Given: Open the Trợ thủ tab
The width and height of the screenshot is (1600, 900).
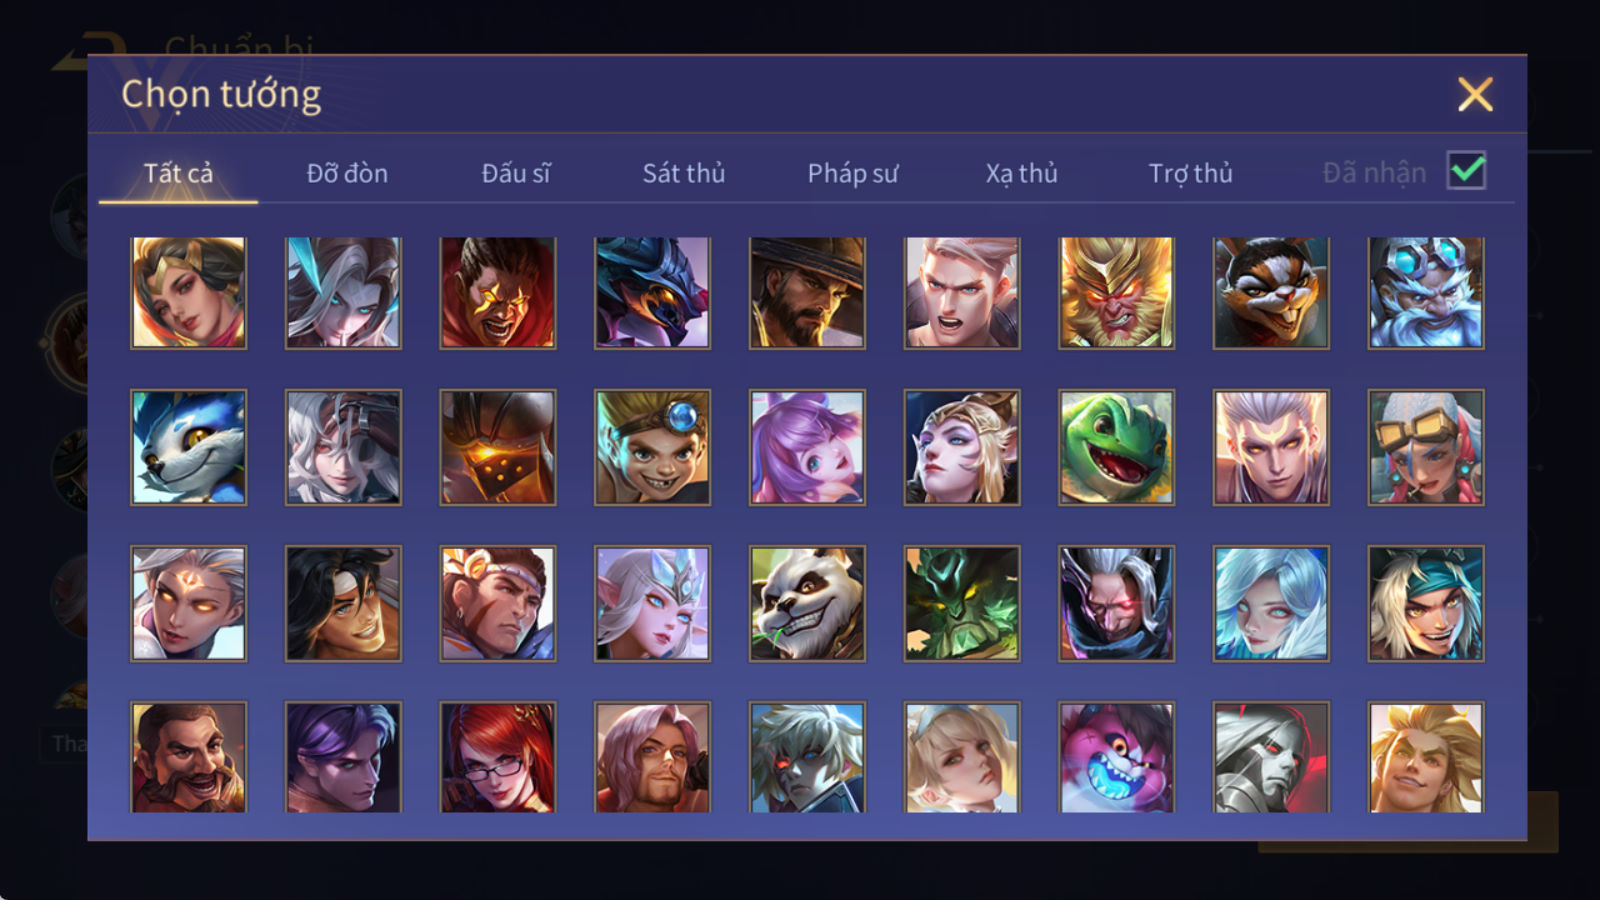Looking at the screenshot, I should (1190, 173).
